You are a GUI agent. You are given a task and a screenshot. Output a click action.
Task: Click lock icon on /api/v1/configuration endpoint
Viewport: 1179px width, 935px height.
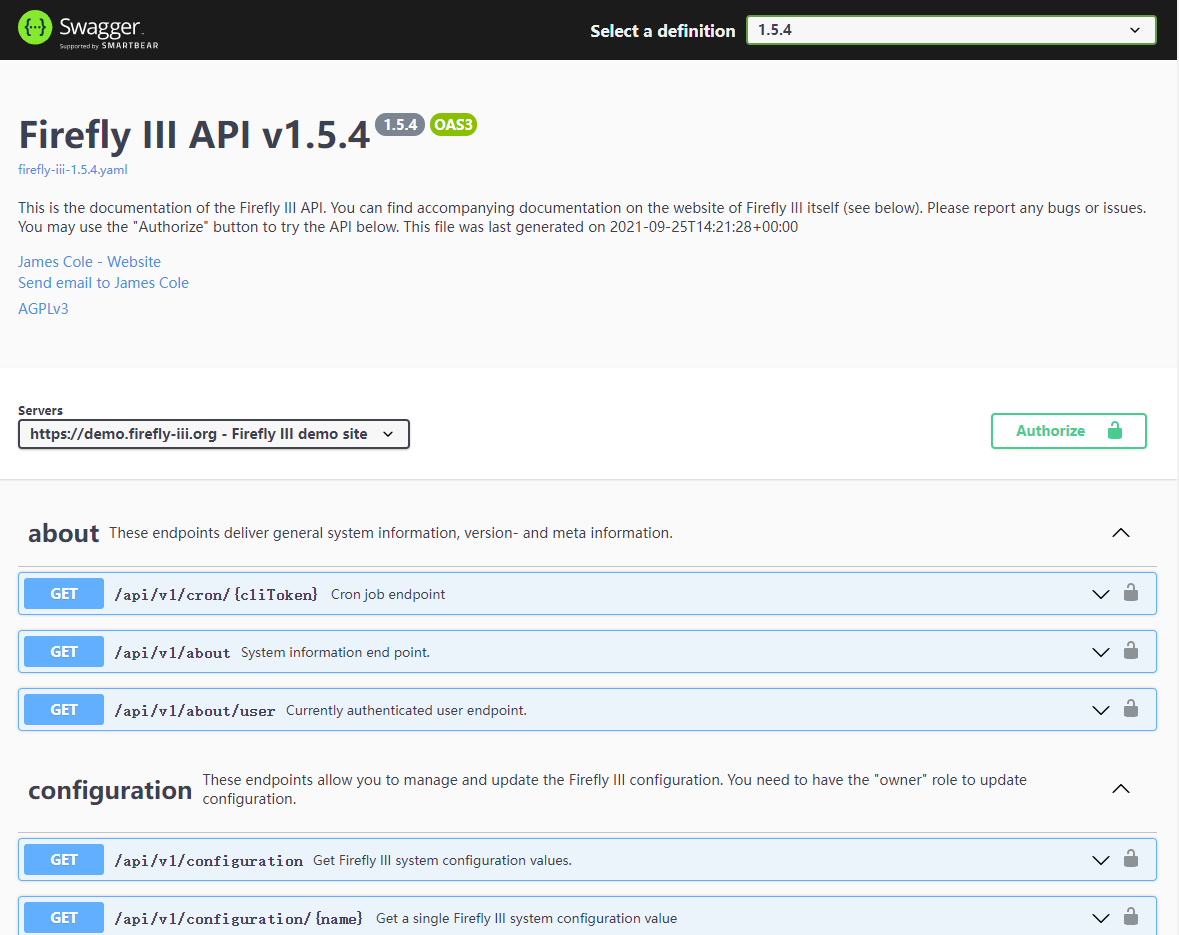pos(1130,859)
